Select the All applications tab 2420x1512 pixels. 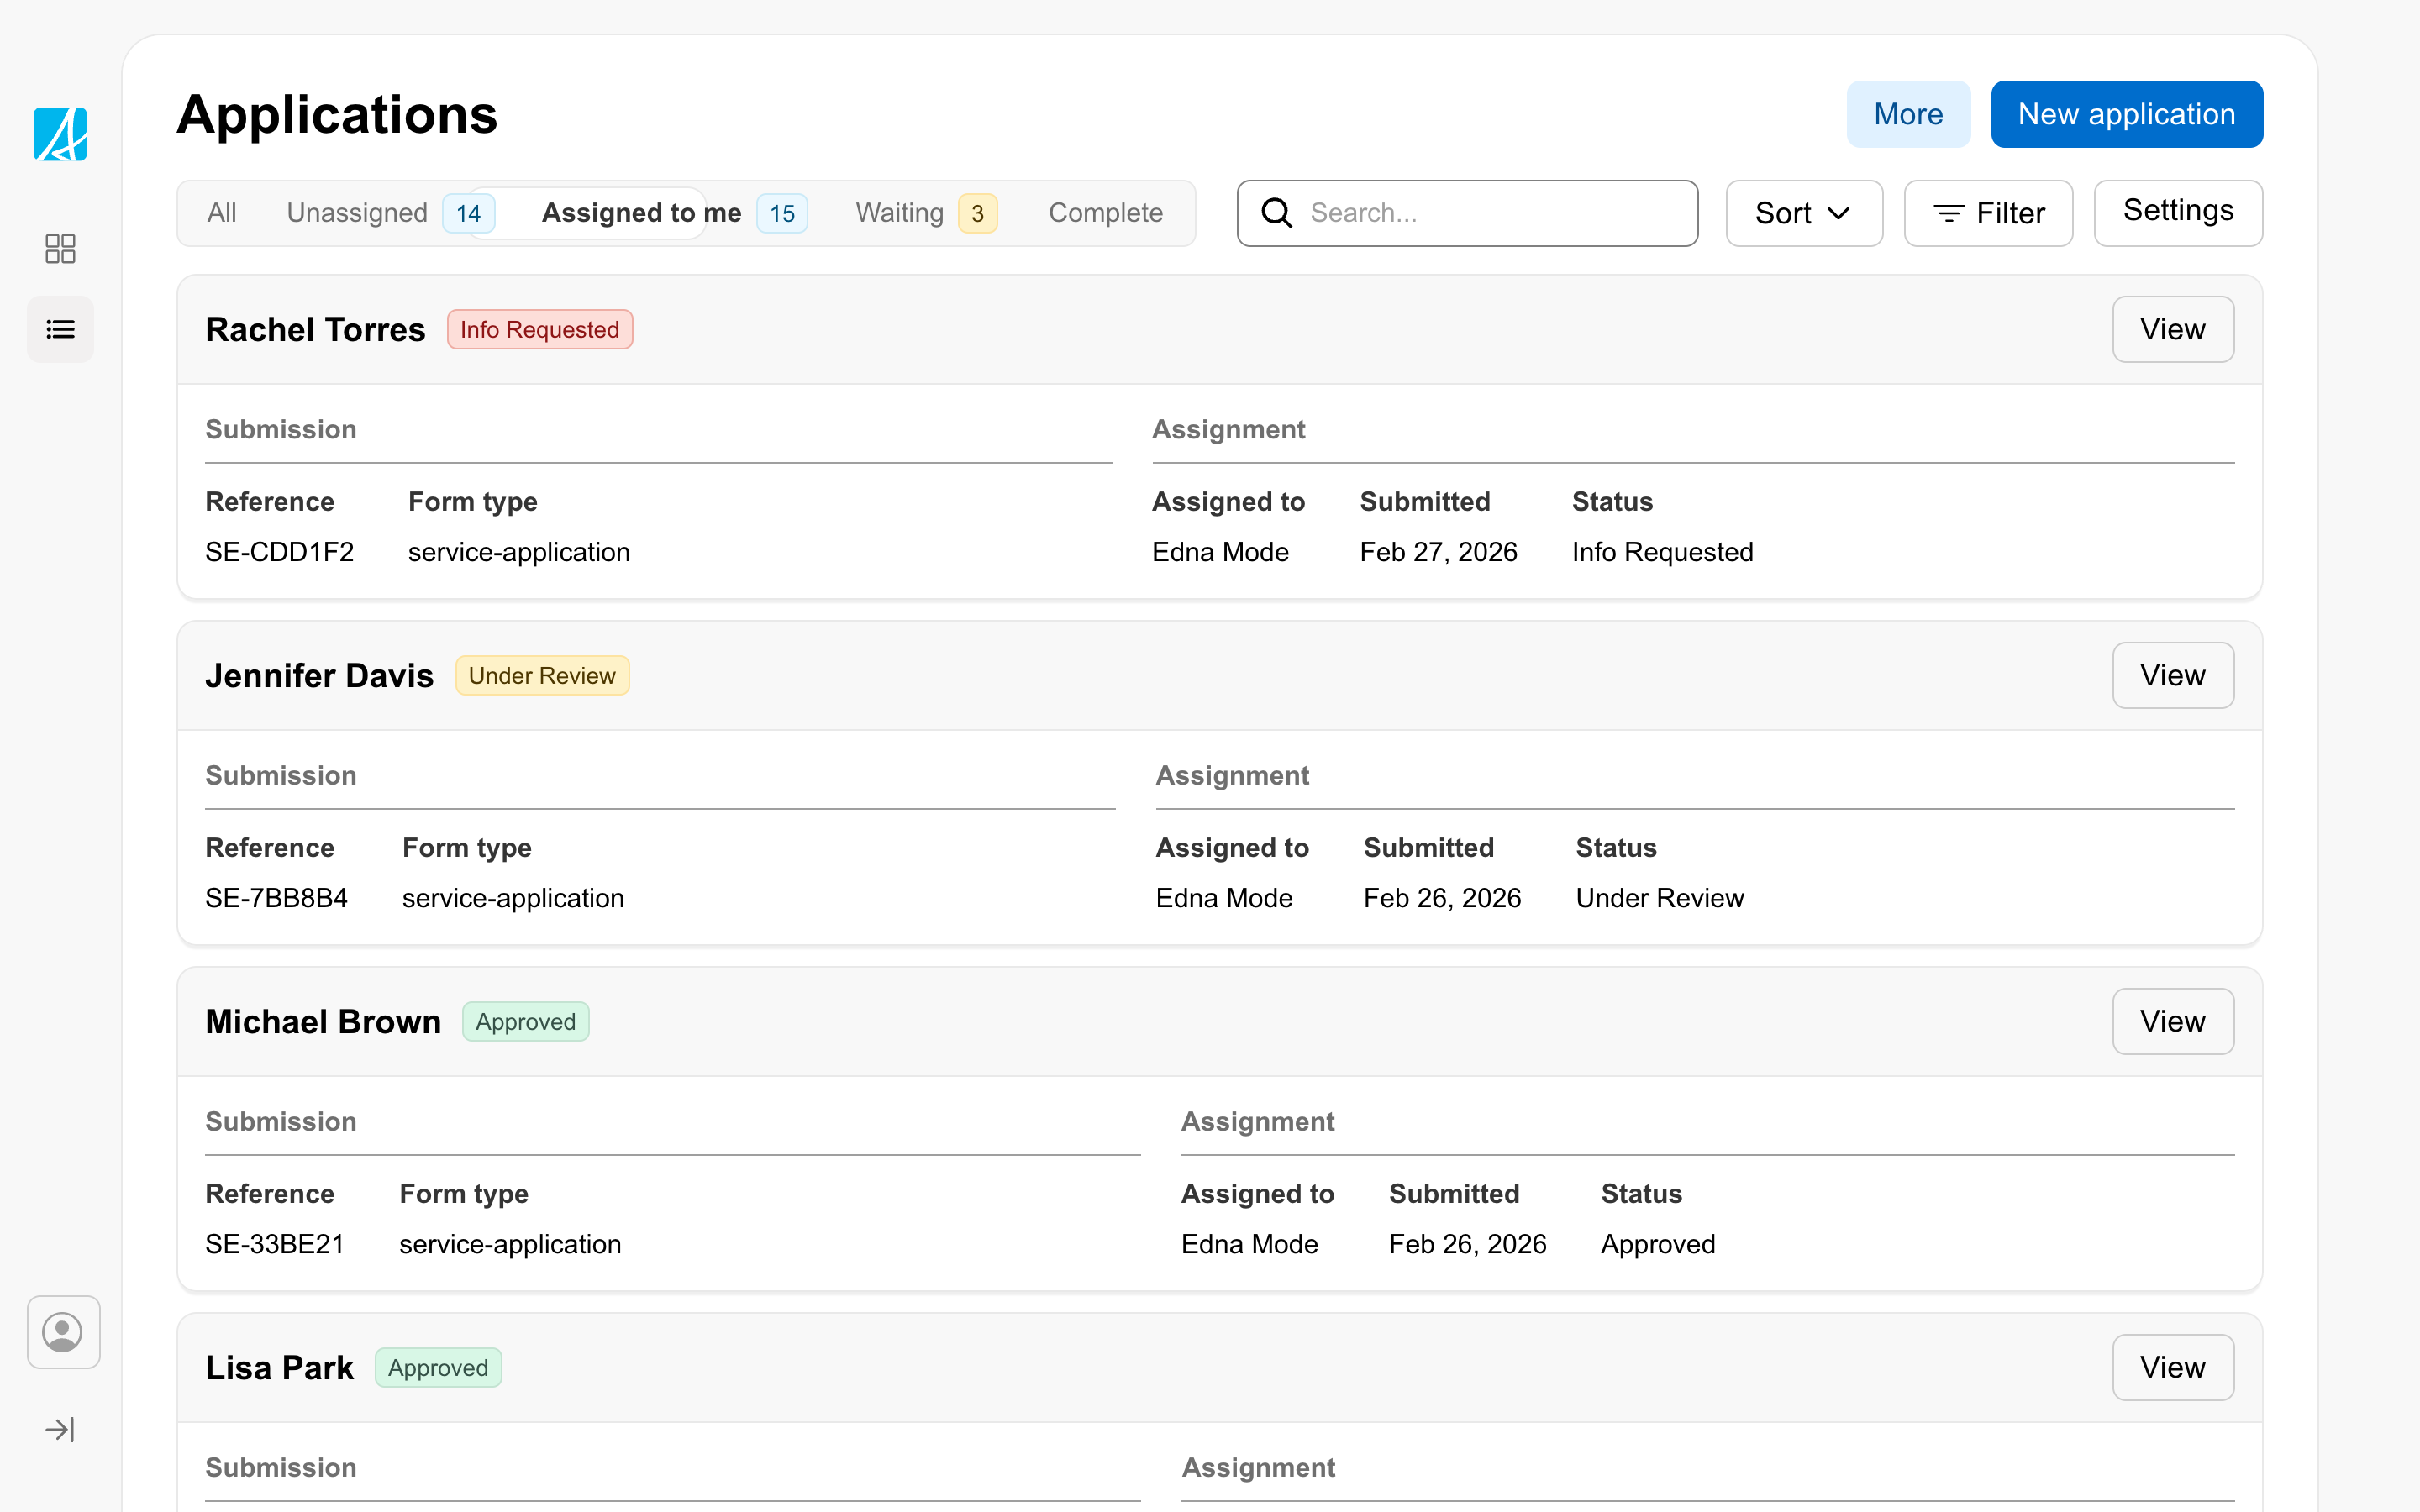pos(222,212)
